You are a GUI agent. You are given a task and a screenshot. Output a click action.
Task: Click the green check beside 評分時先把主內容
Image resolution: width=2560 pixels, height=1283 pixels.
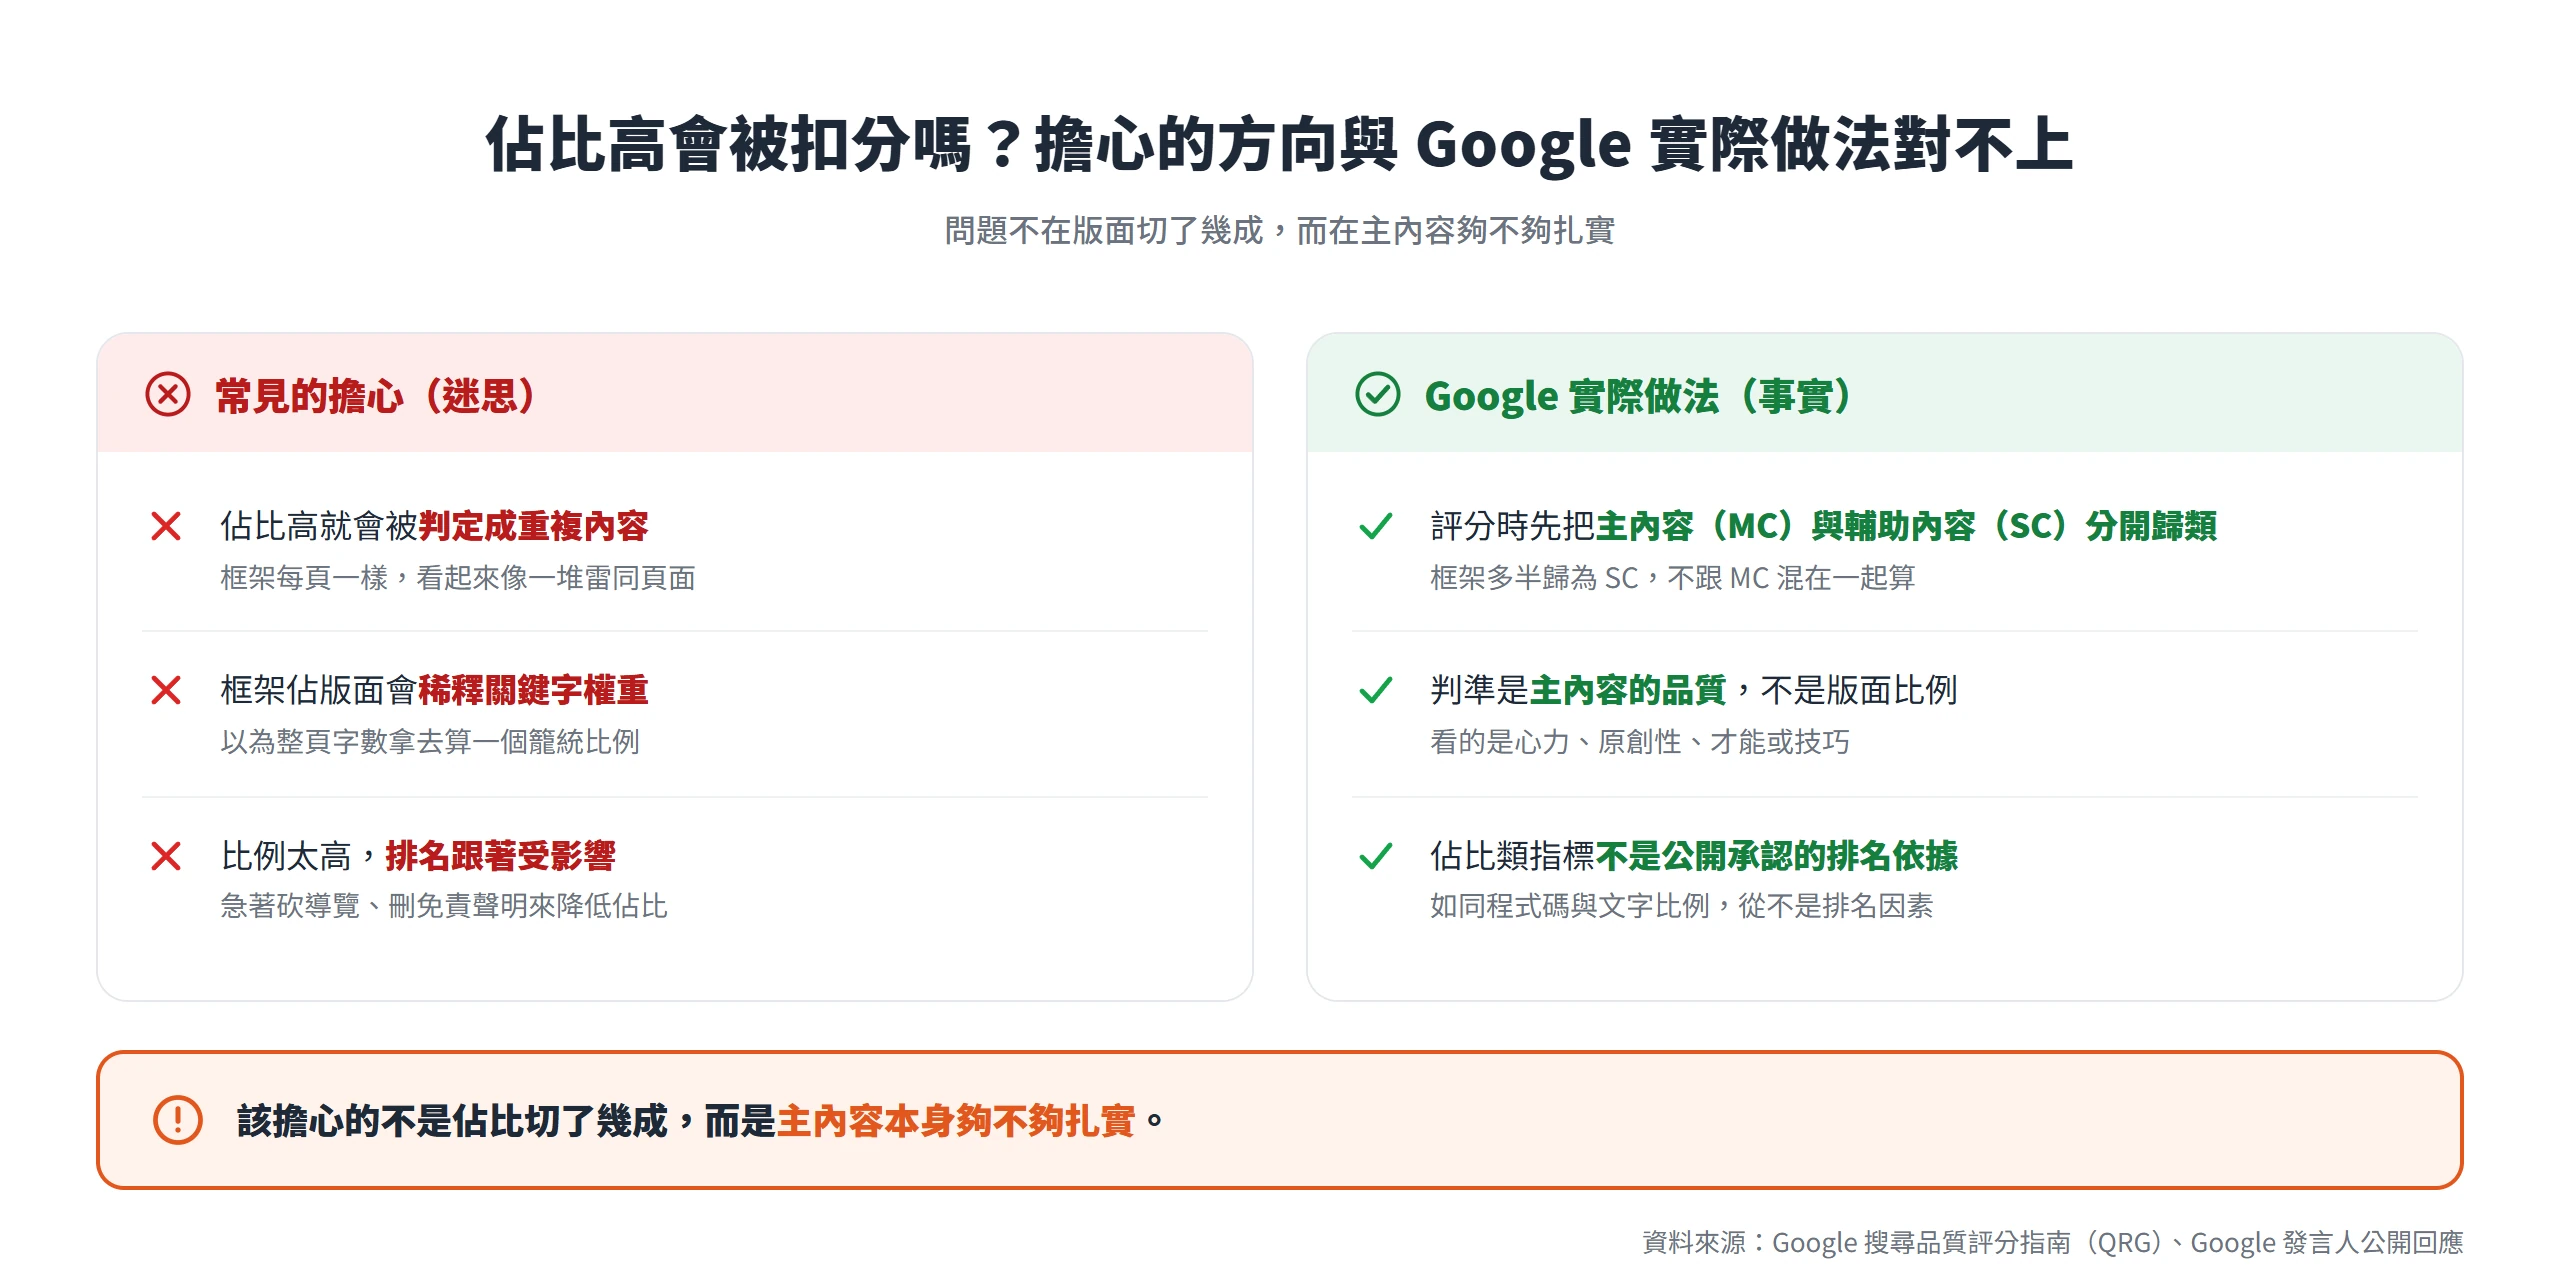click(1376, 526)
